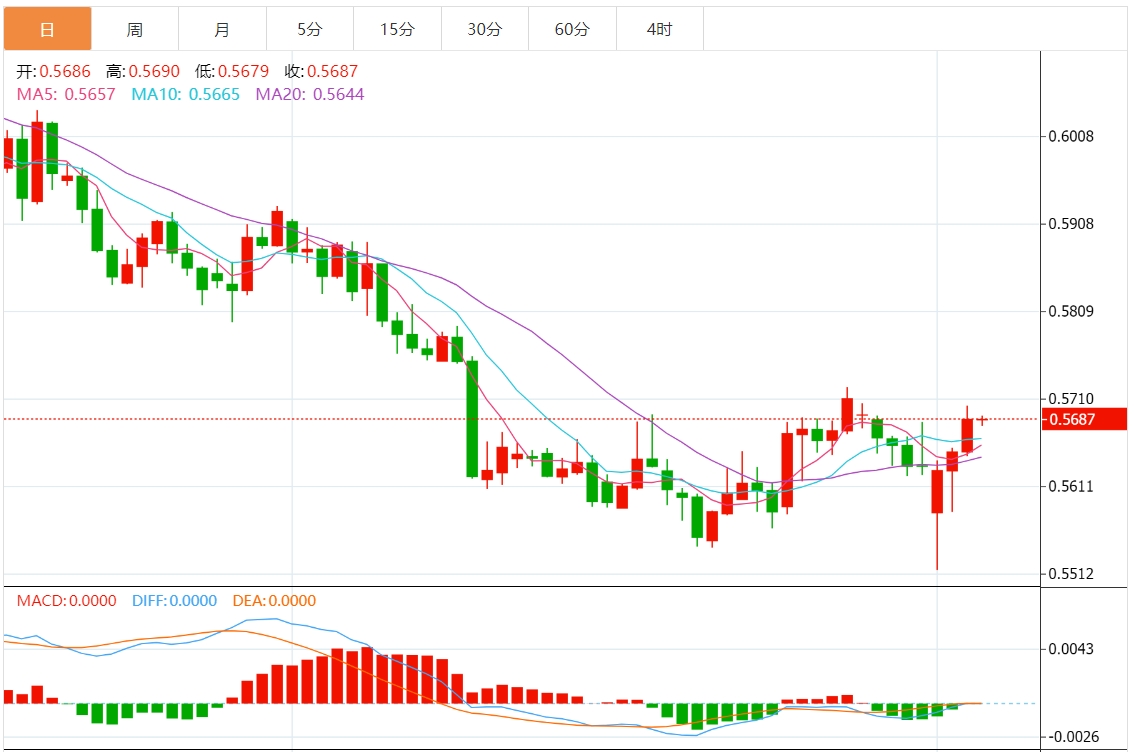
Task: Click the 0.5512 price axis label
Action: pos(1072,574)
